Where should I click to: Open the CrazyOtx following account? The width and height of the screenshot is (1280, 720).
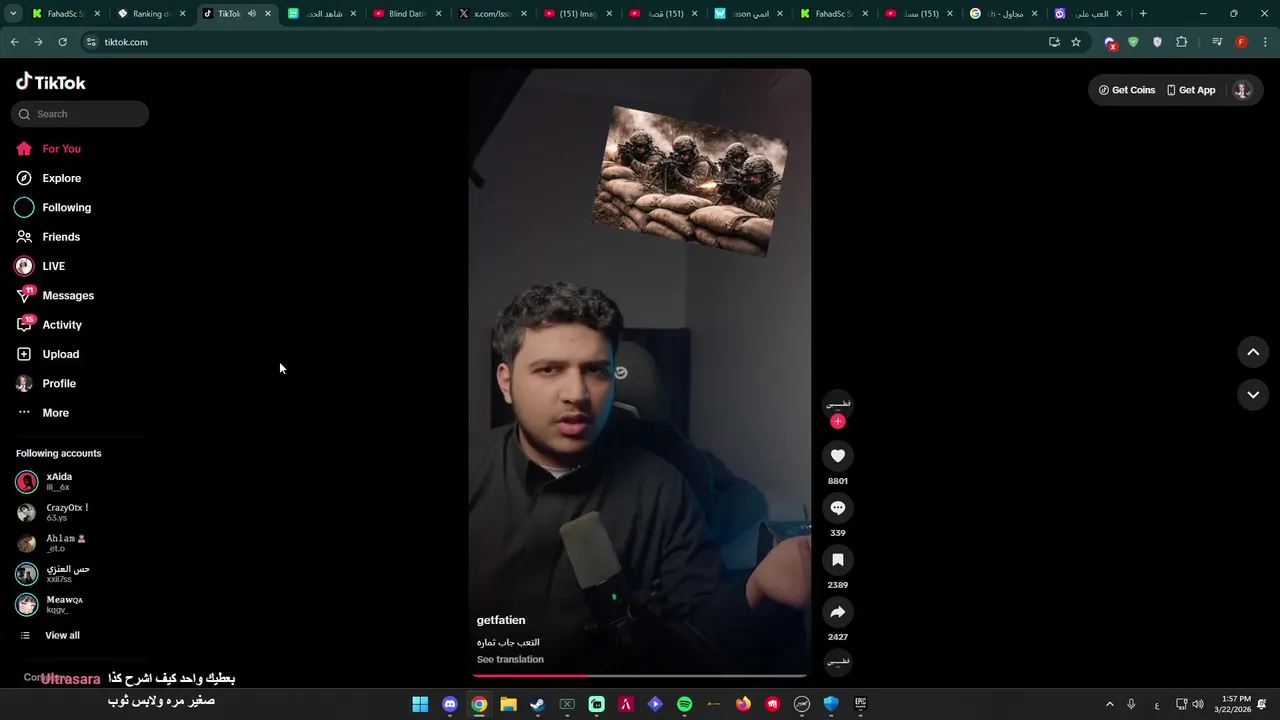pos(52,513)
